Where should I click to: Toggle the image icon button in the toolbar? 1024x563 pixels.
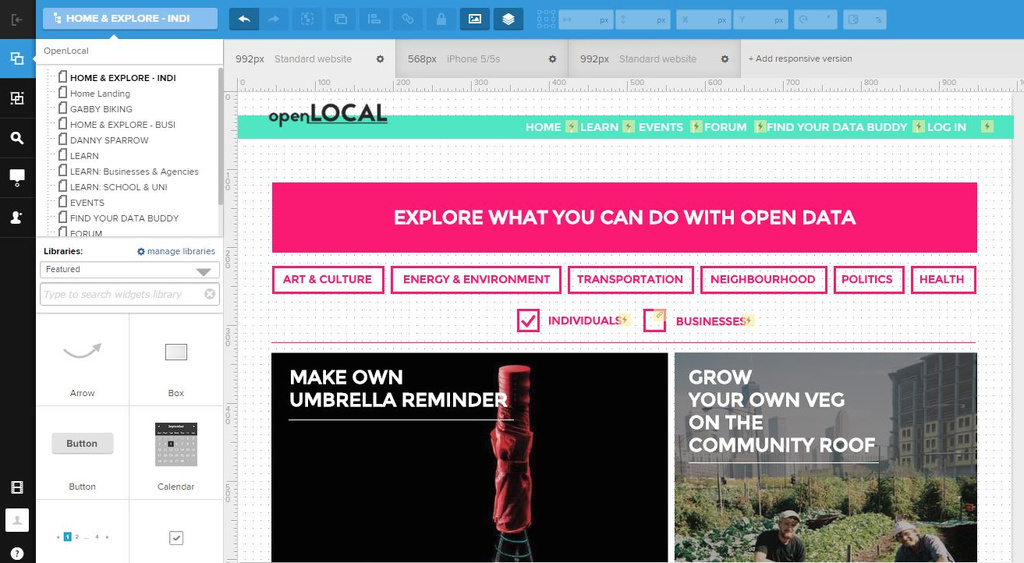[475, 19]
